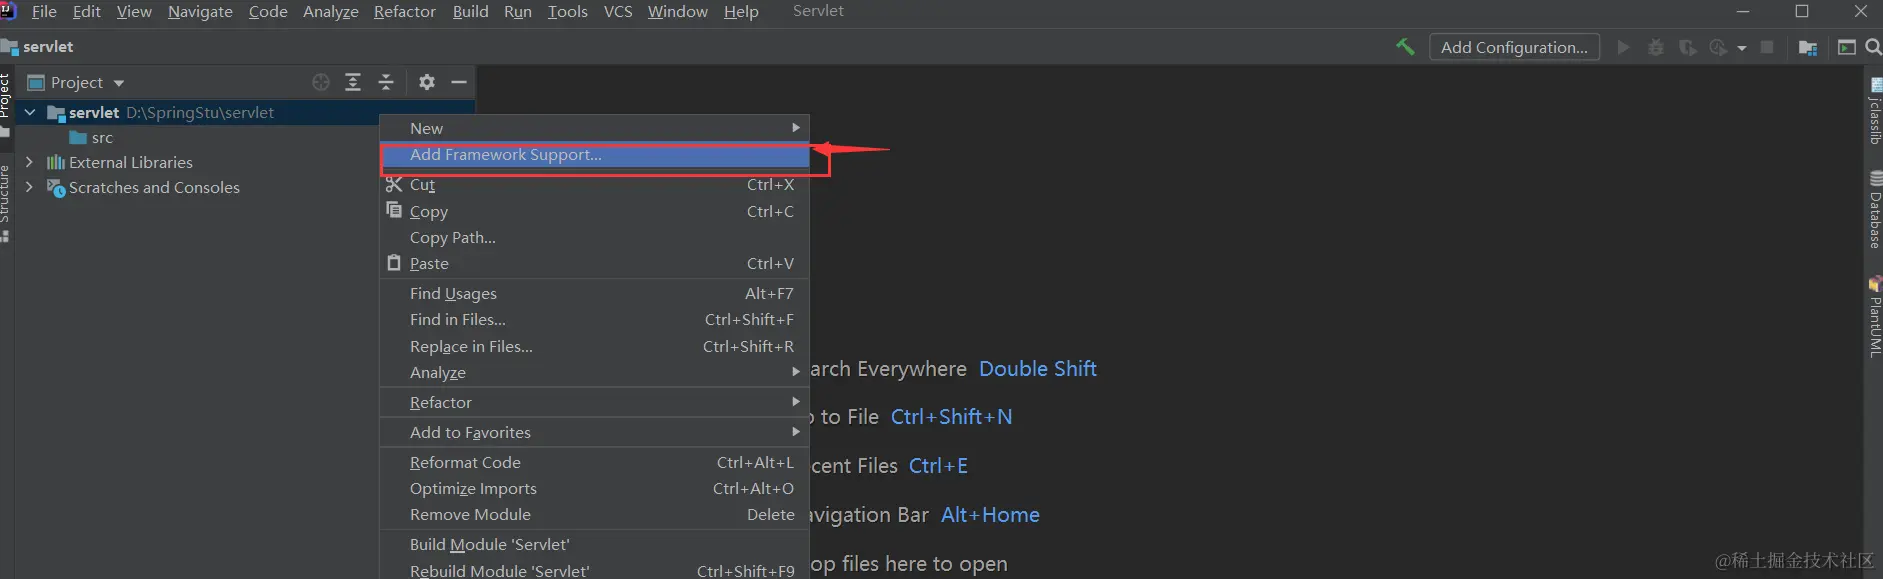Hide the Project panel with minus icon
Image resolution: width=1883 pixels, height=579 pixels.
point(459,82)
